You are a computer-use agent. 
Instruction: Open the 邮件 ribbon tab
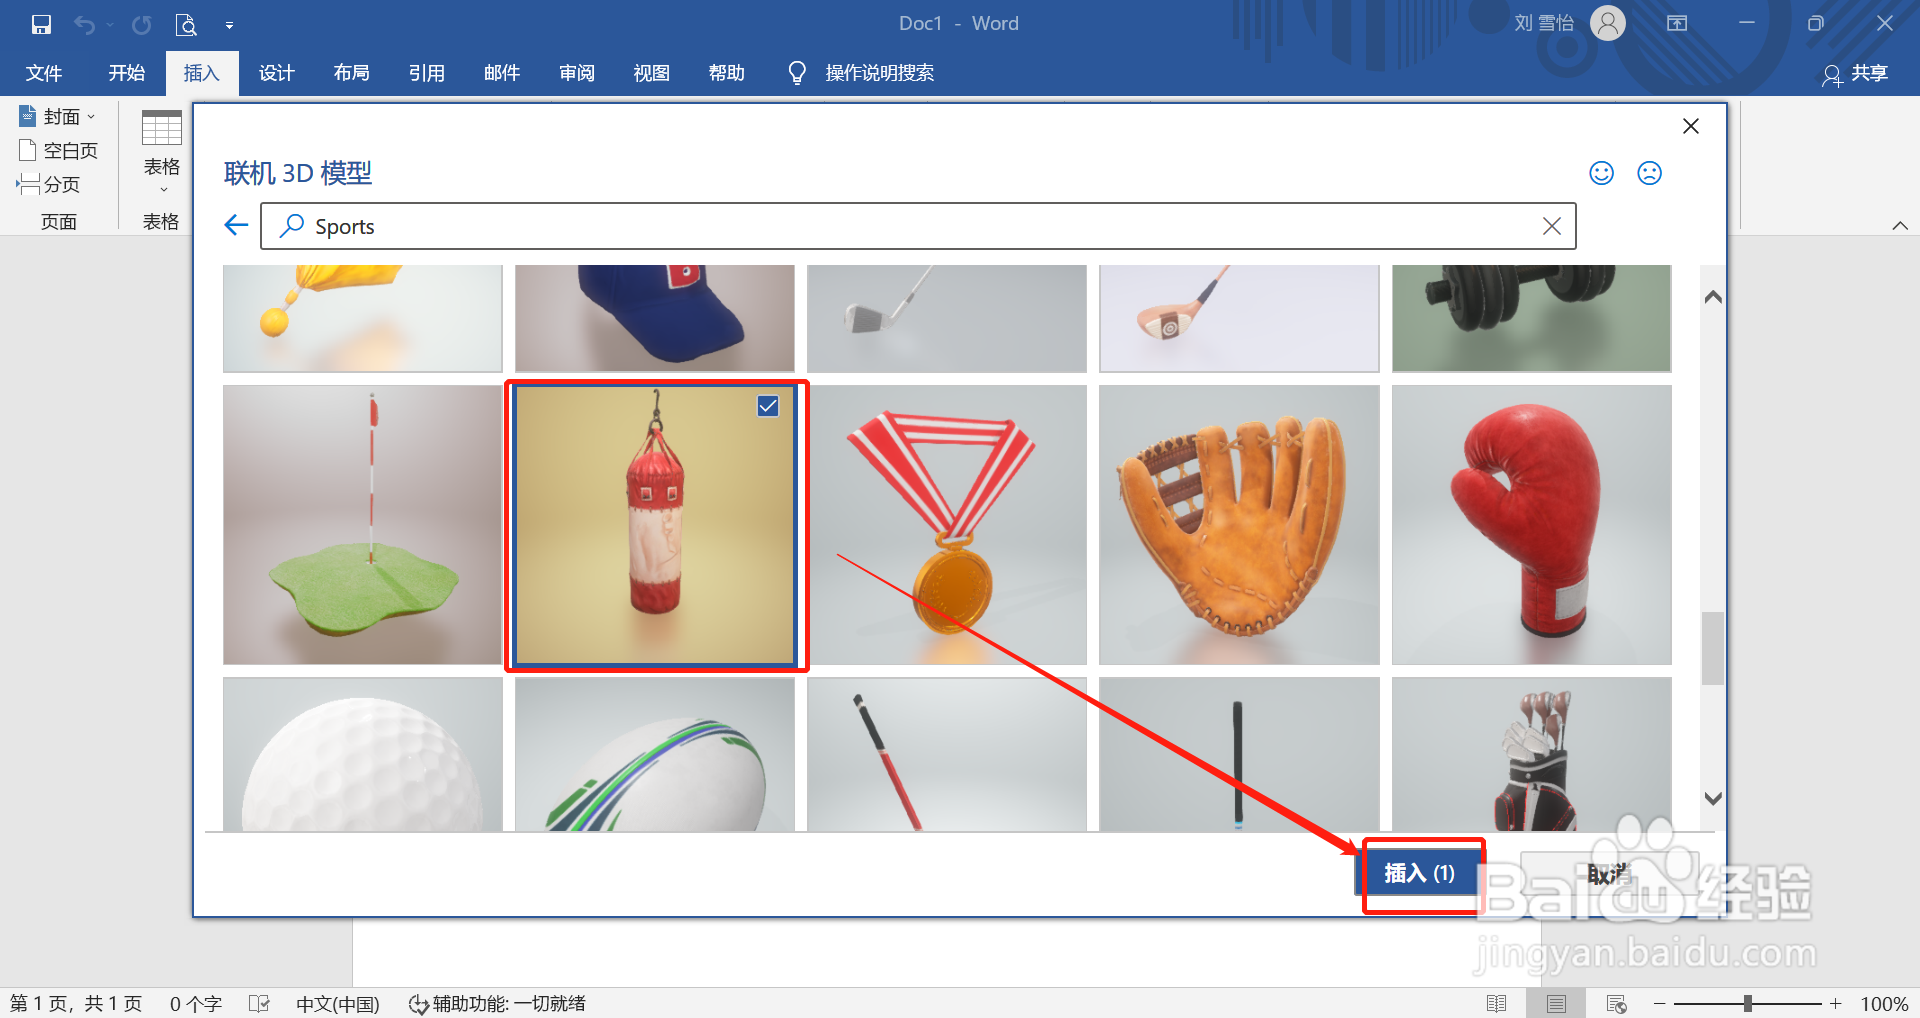[x=501, y=72]
